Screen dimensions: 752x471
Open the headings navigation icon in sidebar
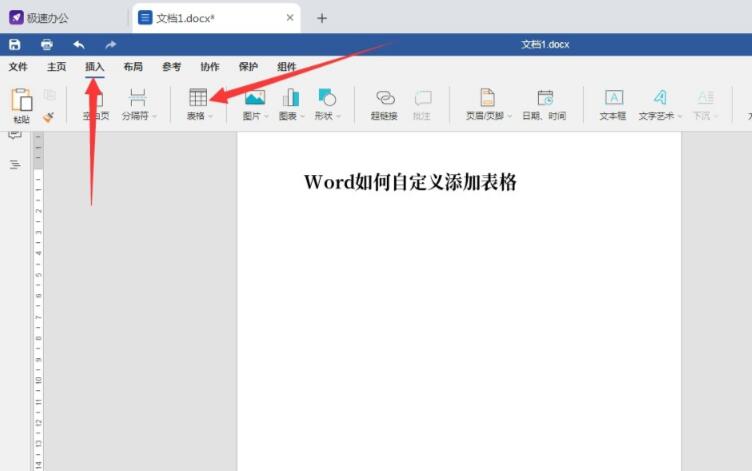click(x=15, y=165)
